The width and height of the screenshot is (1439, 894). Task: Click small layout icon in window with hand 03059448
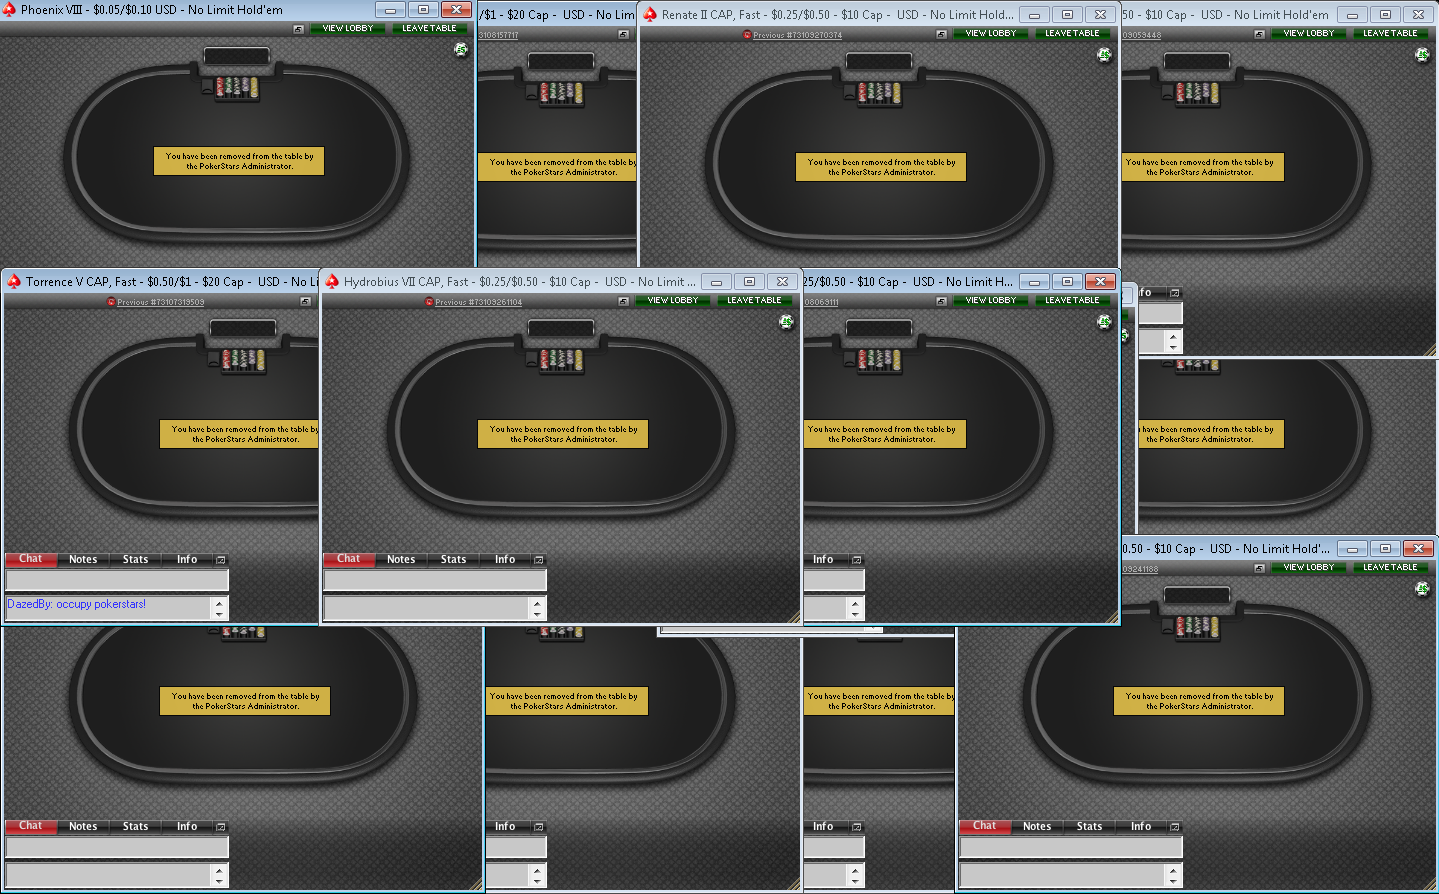click(x=1259, y=34)
